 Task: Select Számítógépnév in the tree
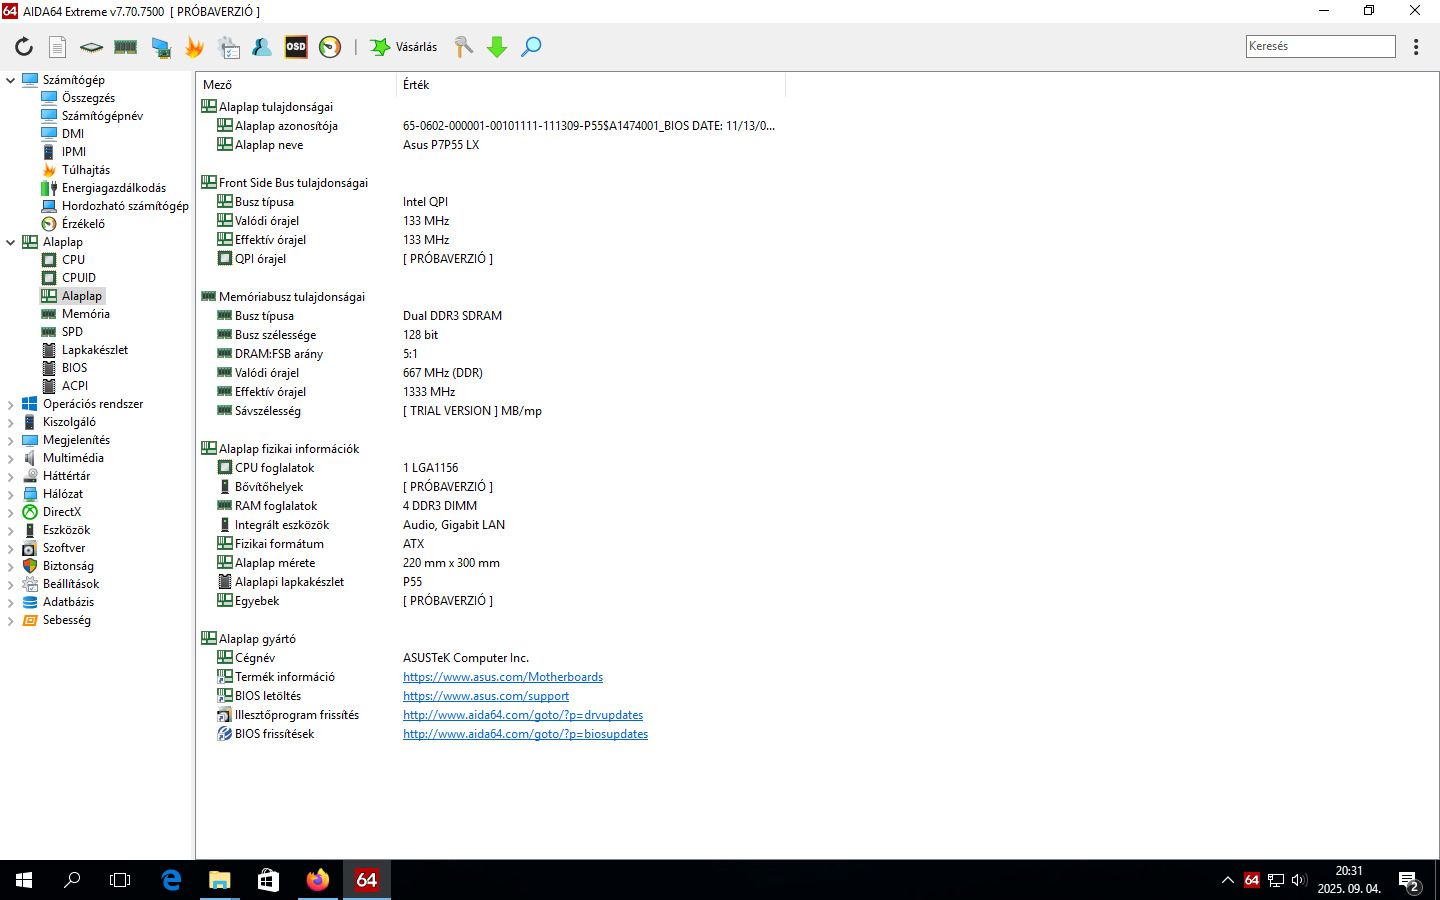pos(102,116)
